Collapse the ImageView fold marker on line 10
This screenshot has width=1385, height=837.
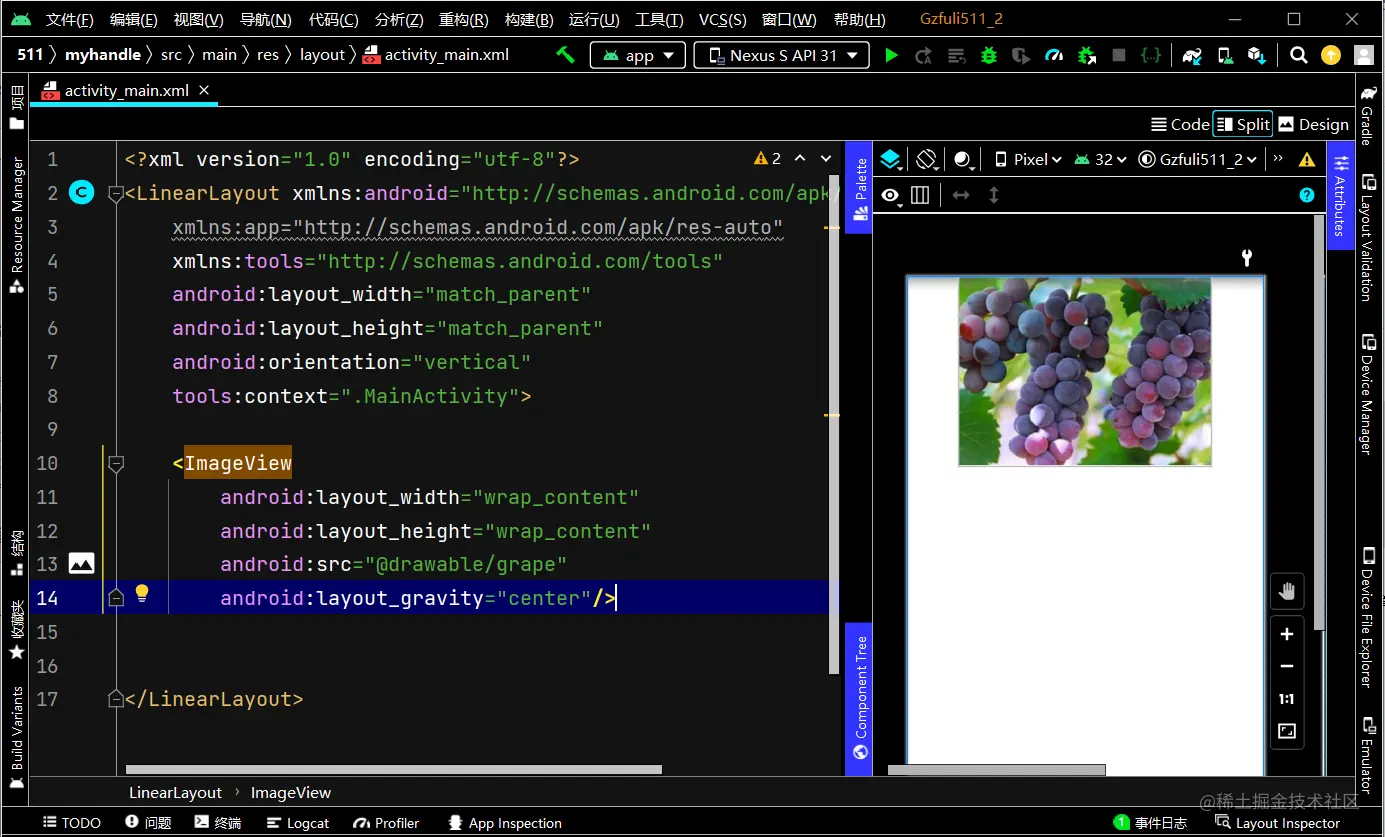pos(116,463)
